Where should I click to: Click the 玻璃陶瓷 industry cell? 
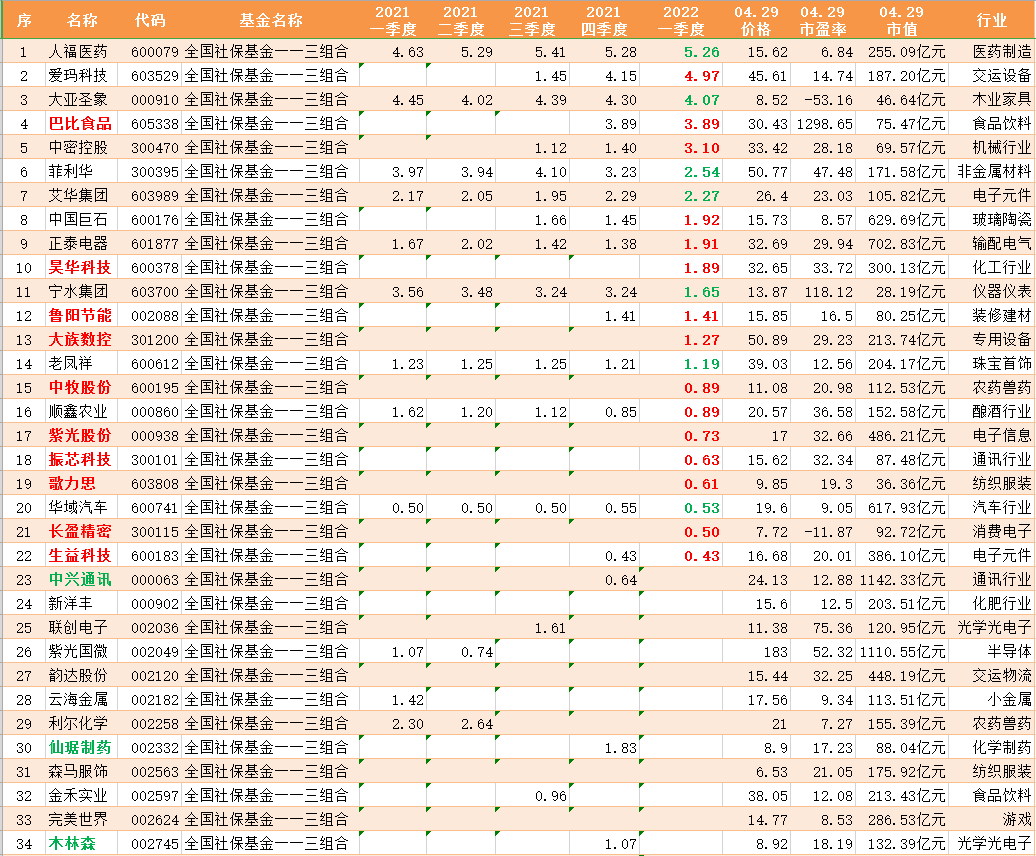point(1002,219)
